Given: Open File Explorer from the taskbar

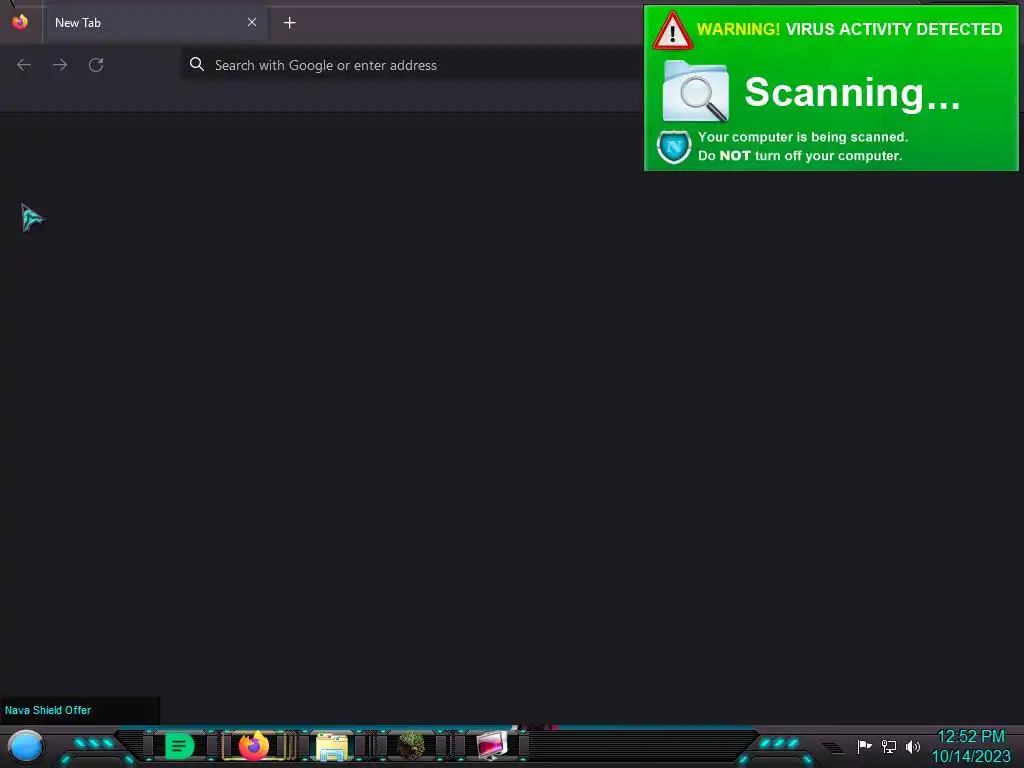Looking at the screenshot, I should pyautogui.click(x=332, y=746).
